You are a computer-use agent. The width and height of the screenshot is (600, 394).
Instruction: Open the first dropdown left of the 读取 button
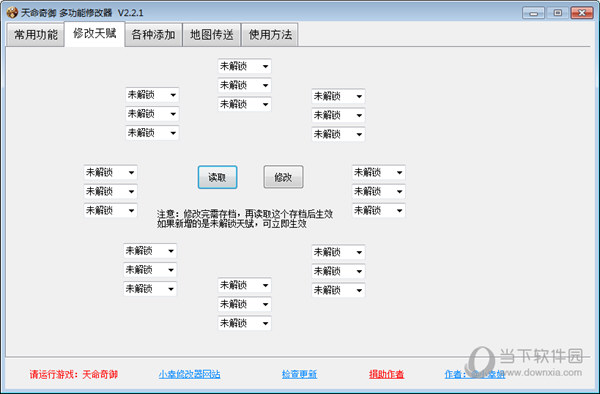tap(111, 172)
